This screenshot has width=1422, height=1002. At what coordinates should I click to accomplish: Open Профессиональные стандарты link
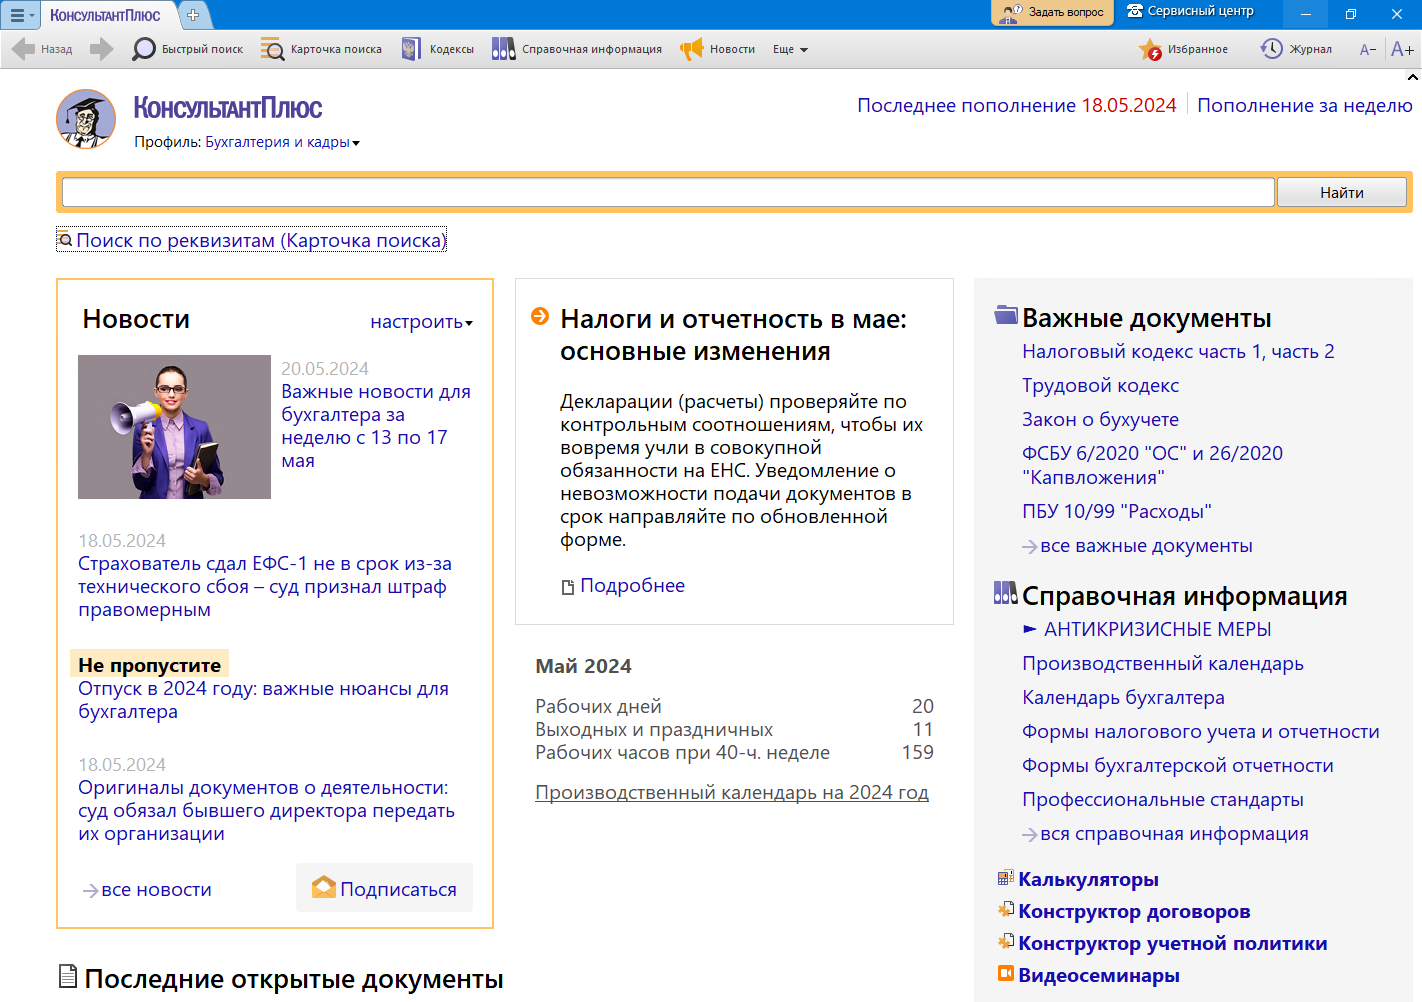click(x=1163, y=799)
